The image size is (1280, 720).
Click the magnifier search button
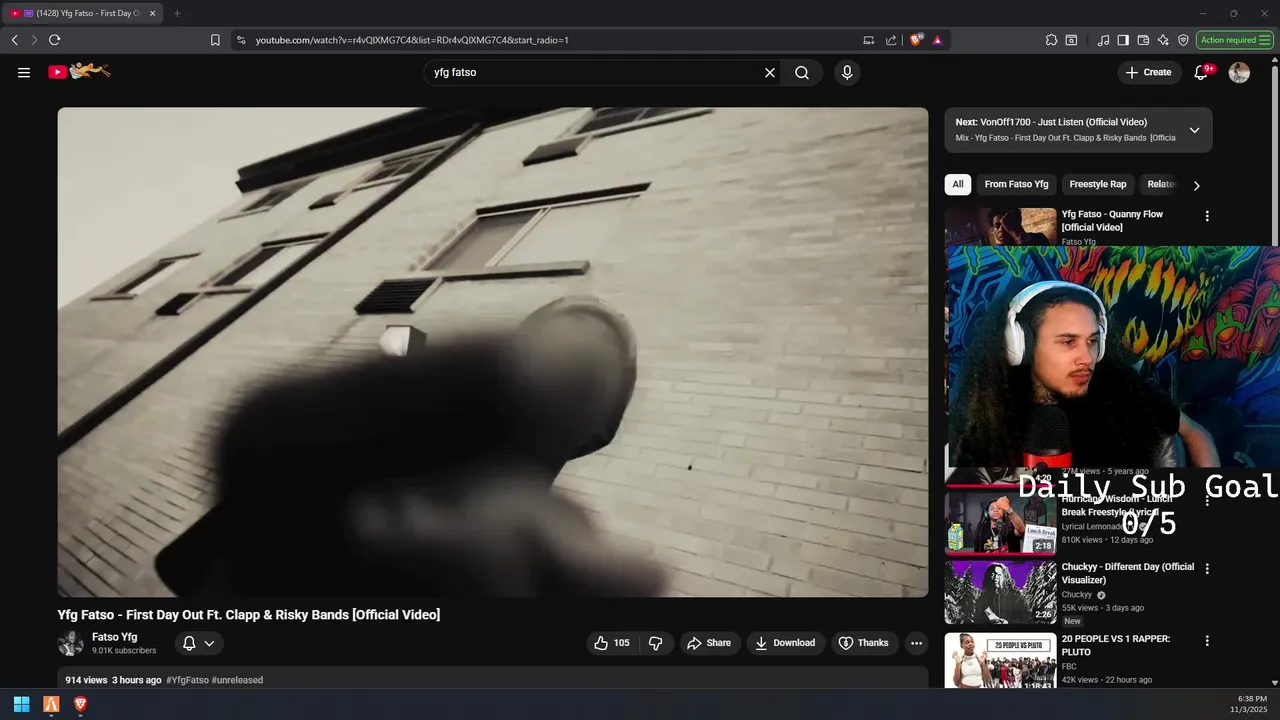[x=802, y=72]
